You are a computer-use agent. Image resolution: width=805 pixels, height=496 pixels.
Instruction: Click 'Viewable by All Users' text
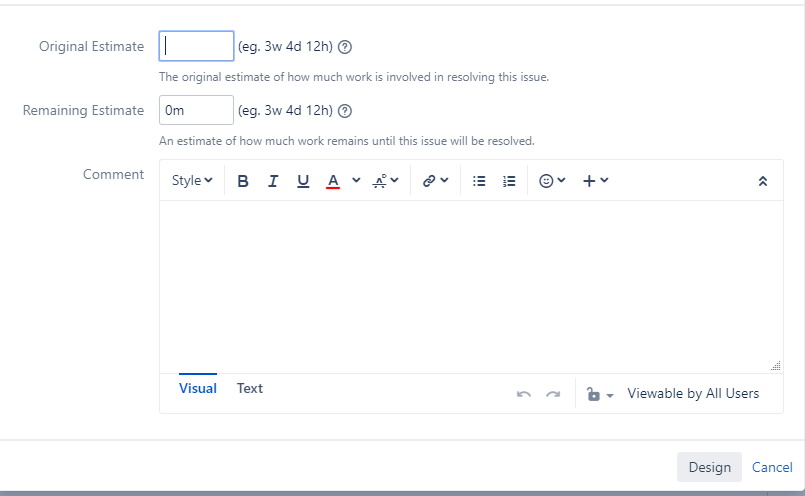(x=693, y=393)
